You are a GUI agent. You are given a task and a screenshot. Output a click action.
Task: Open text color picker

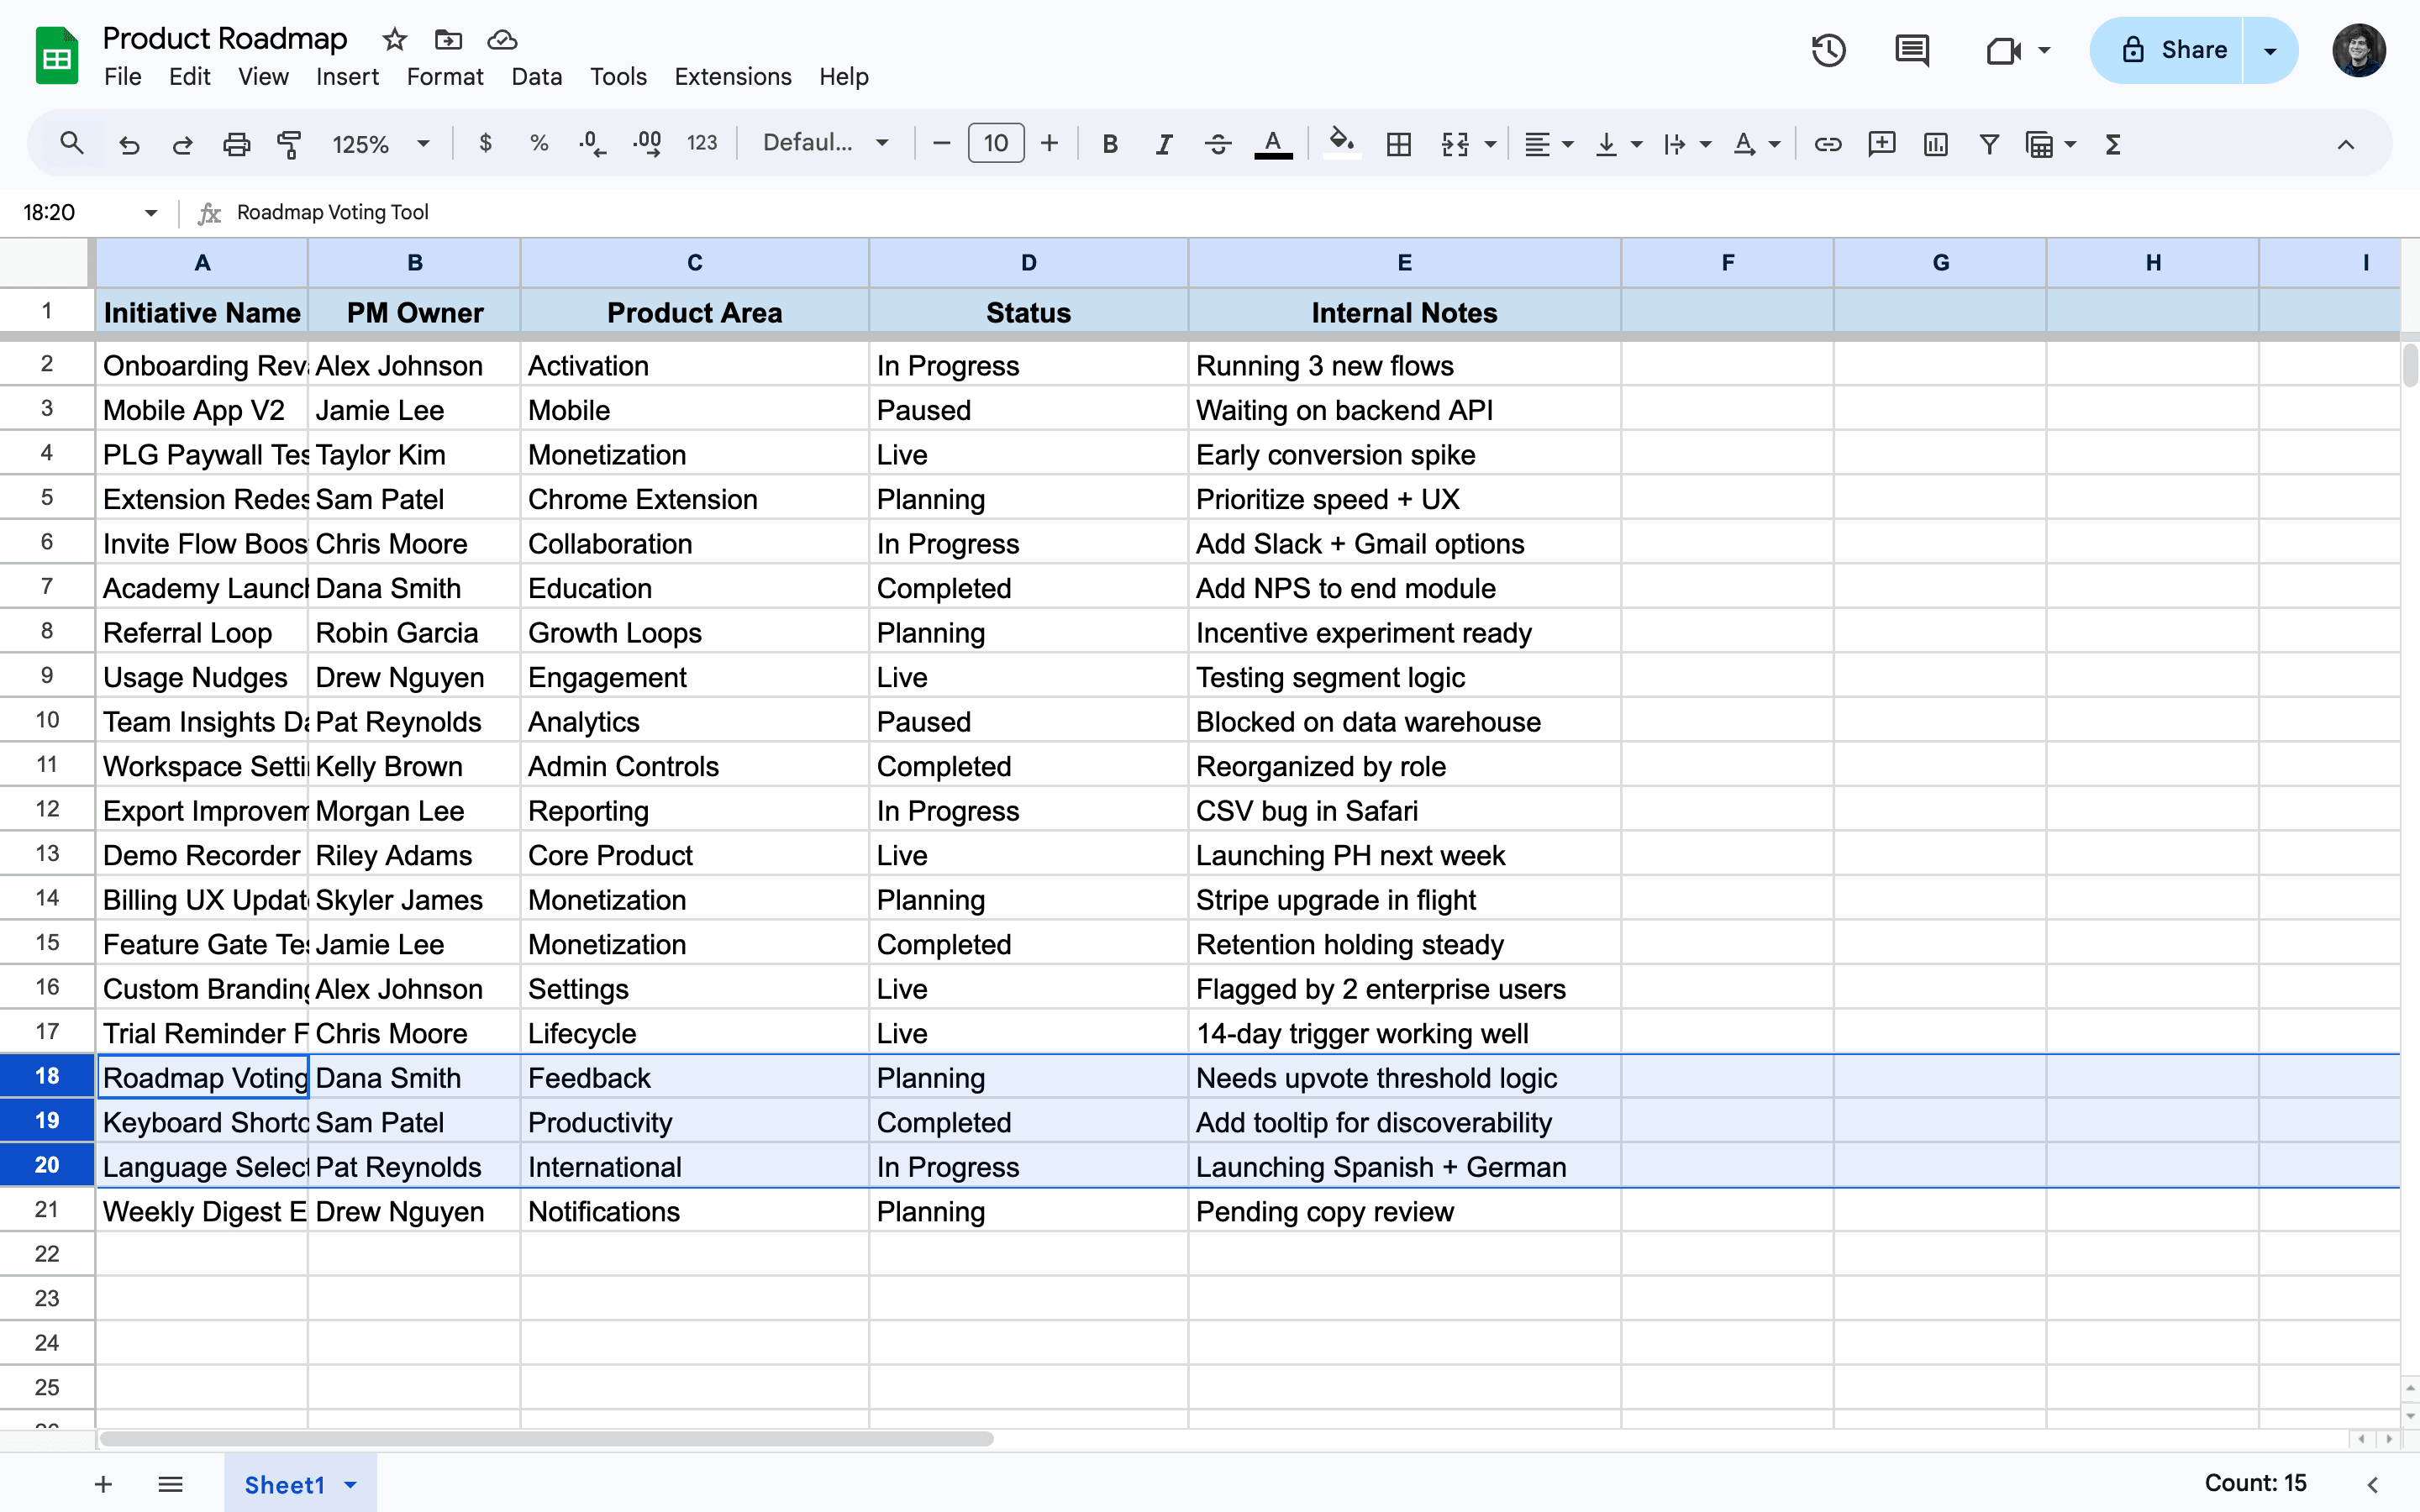coord(1272,144)
